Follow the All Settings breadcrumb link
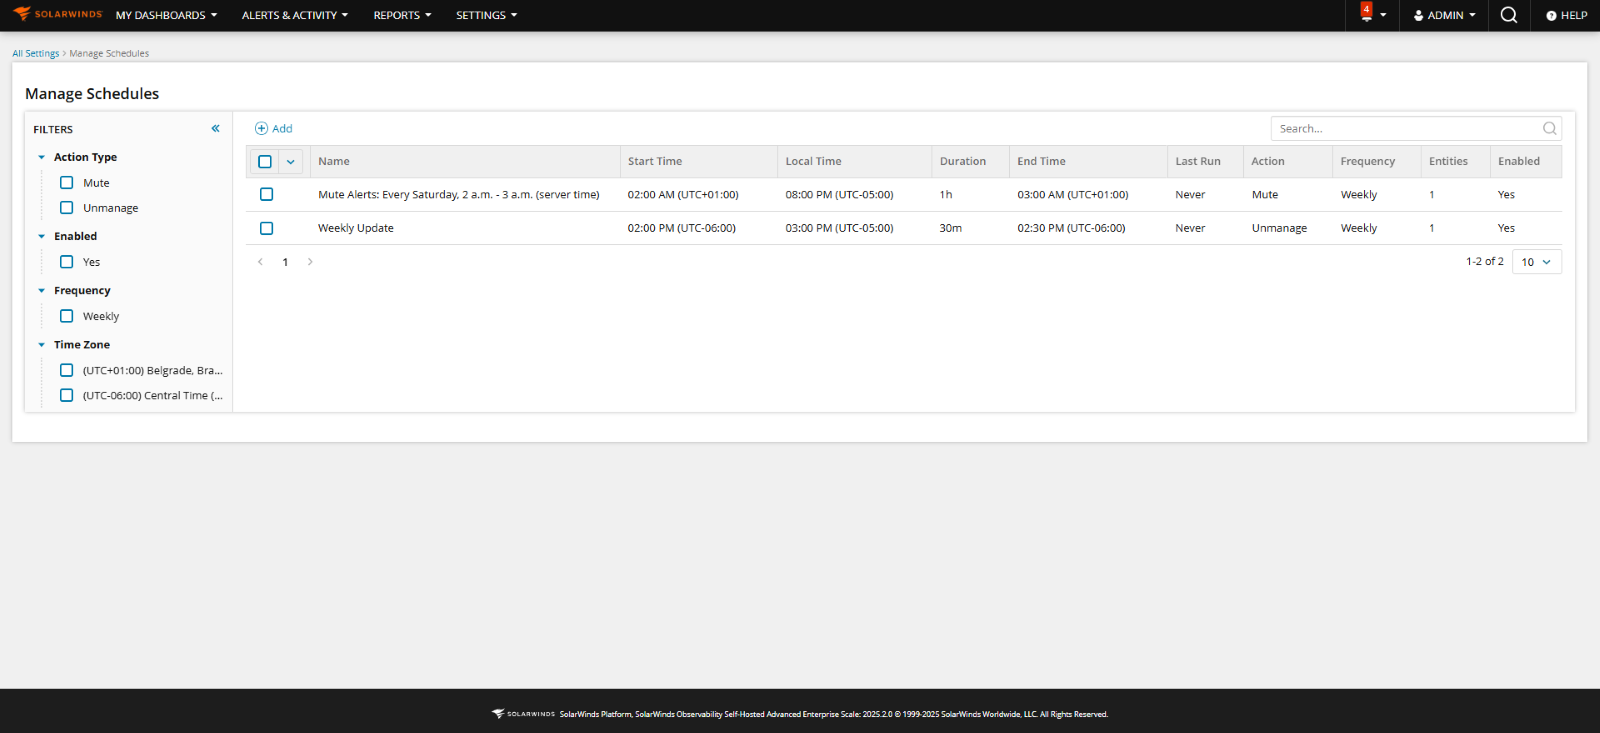 (36, 54)
